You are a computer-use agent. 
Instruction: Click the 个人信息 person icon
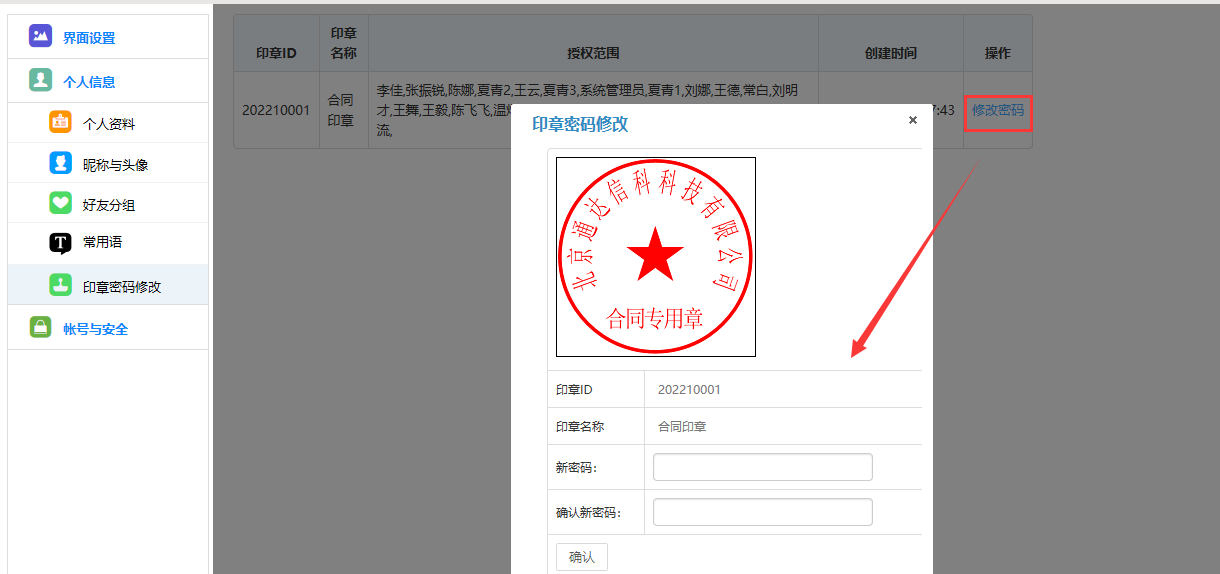[x=40, y=81]
